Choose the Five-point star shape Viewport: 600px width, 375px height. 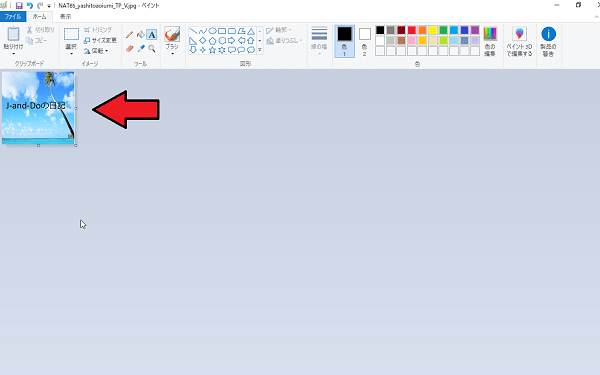(212, 50)
